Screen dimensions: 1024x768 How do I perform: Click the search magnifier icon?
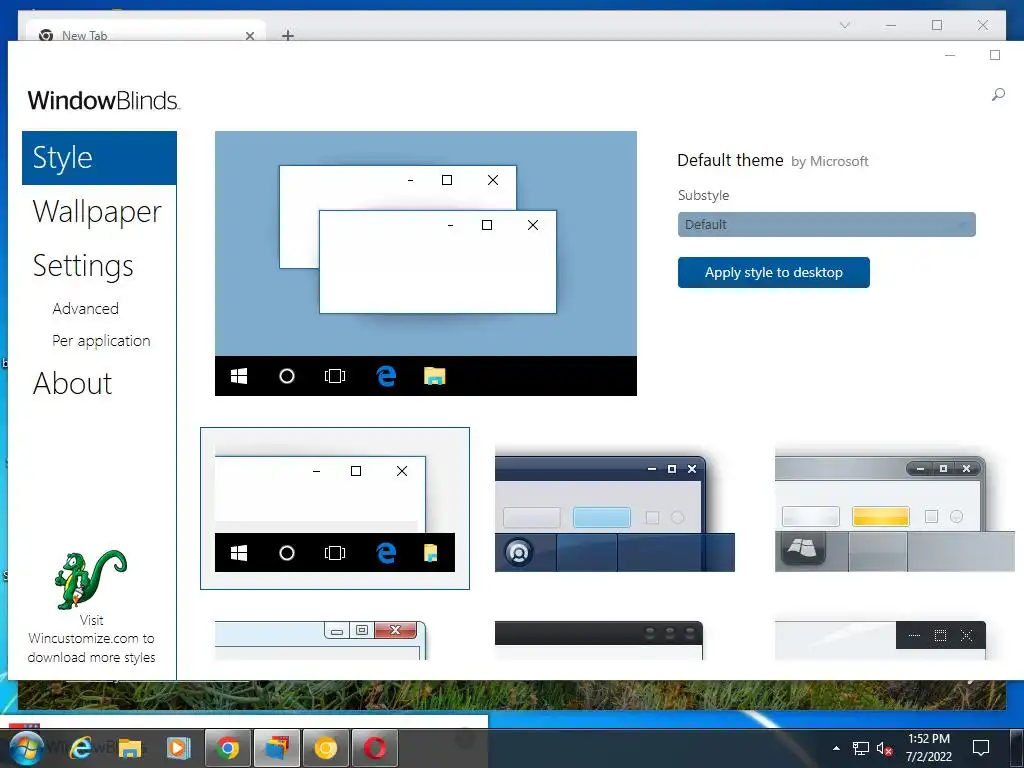coord(997,95)
